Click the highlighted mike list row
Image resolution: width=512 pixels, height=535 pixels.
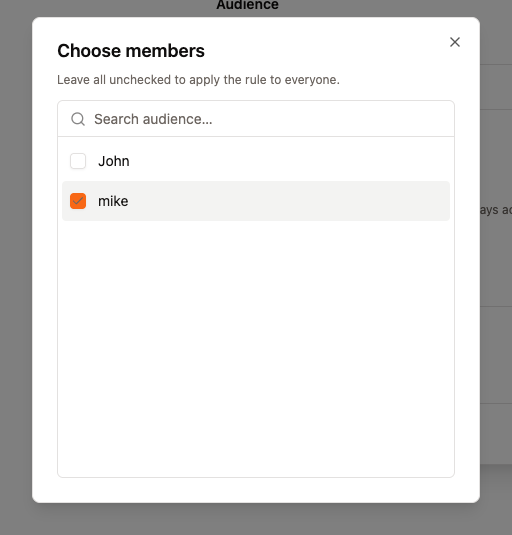(x=256, y=201)
